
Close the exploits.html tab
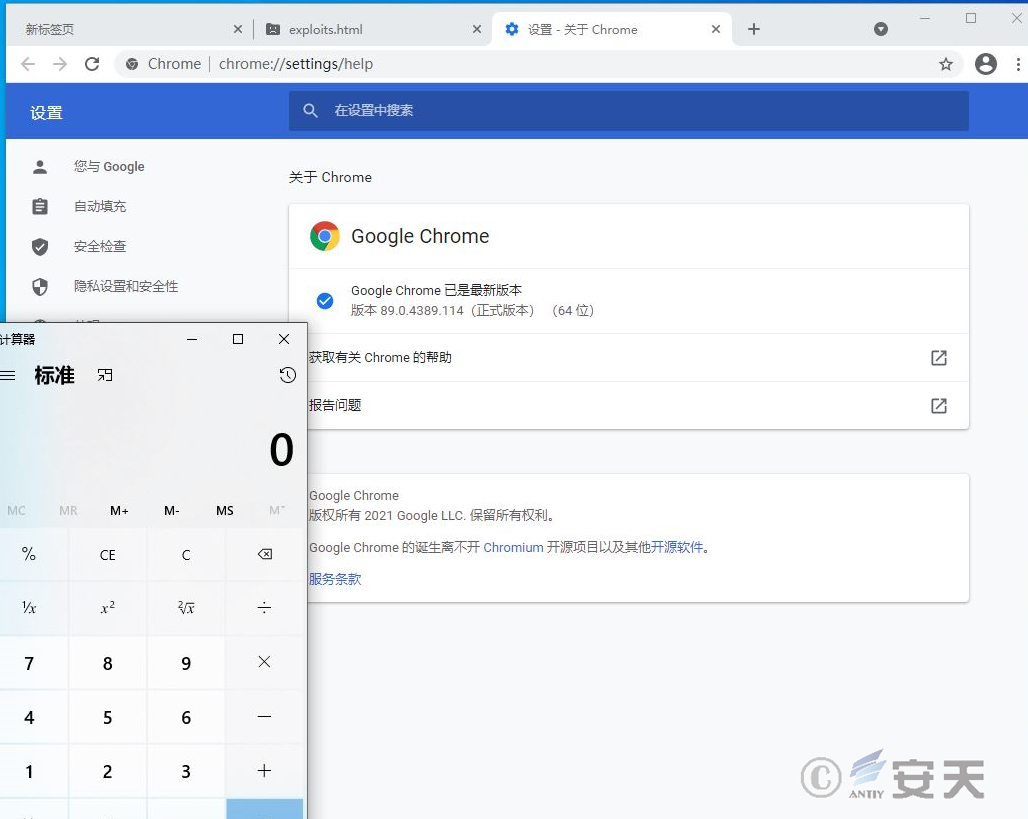[477, 29]
